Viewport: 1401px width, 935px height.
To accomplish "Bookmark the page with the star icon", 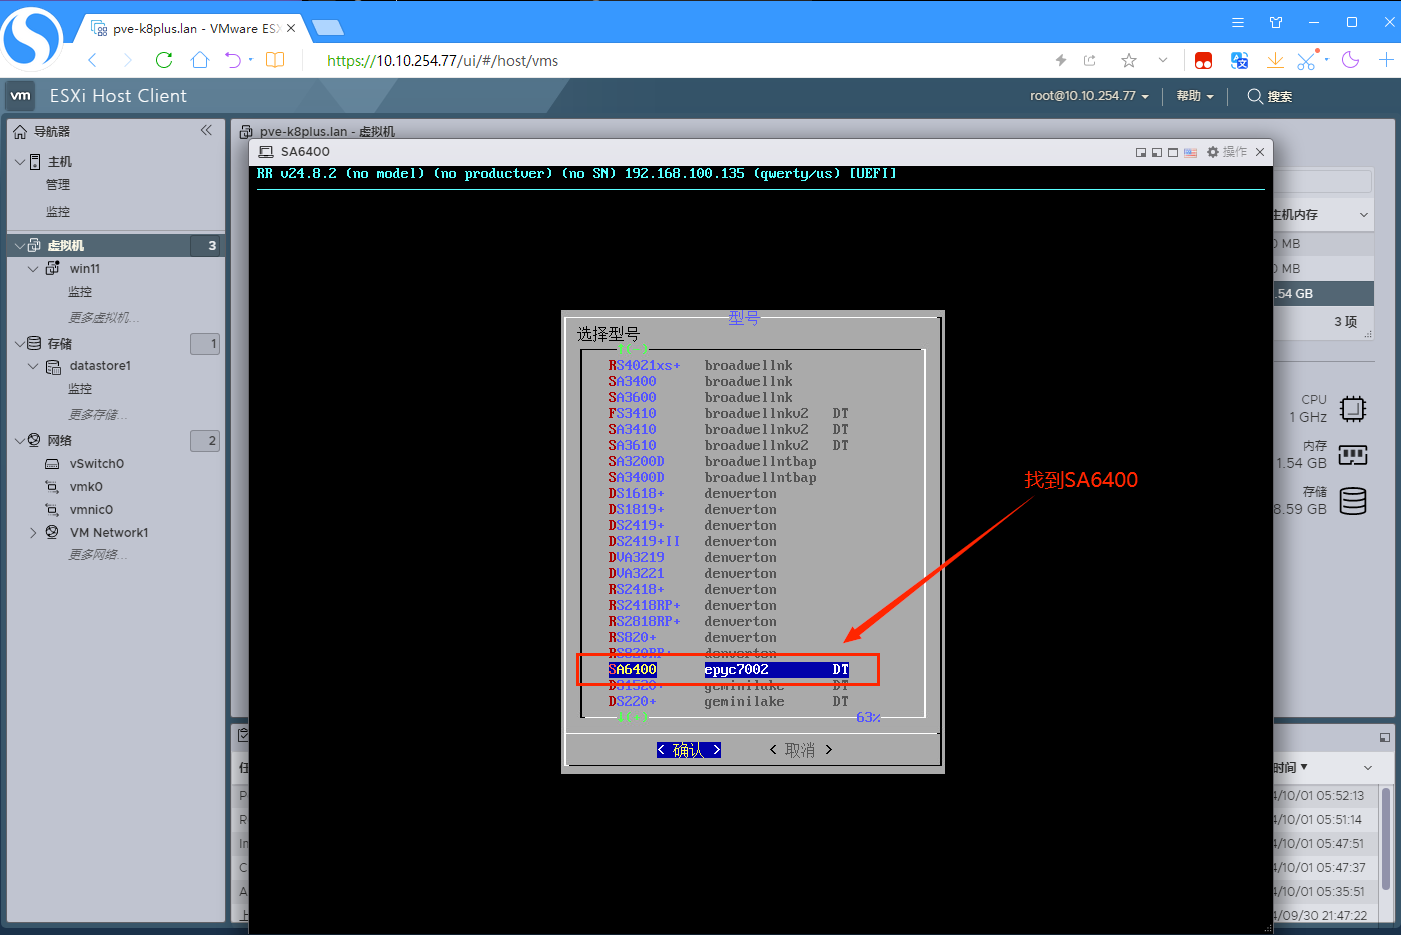I will (1129, 60).
